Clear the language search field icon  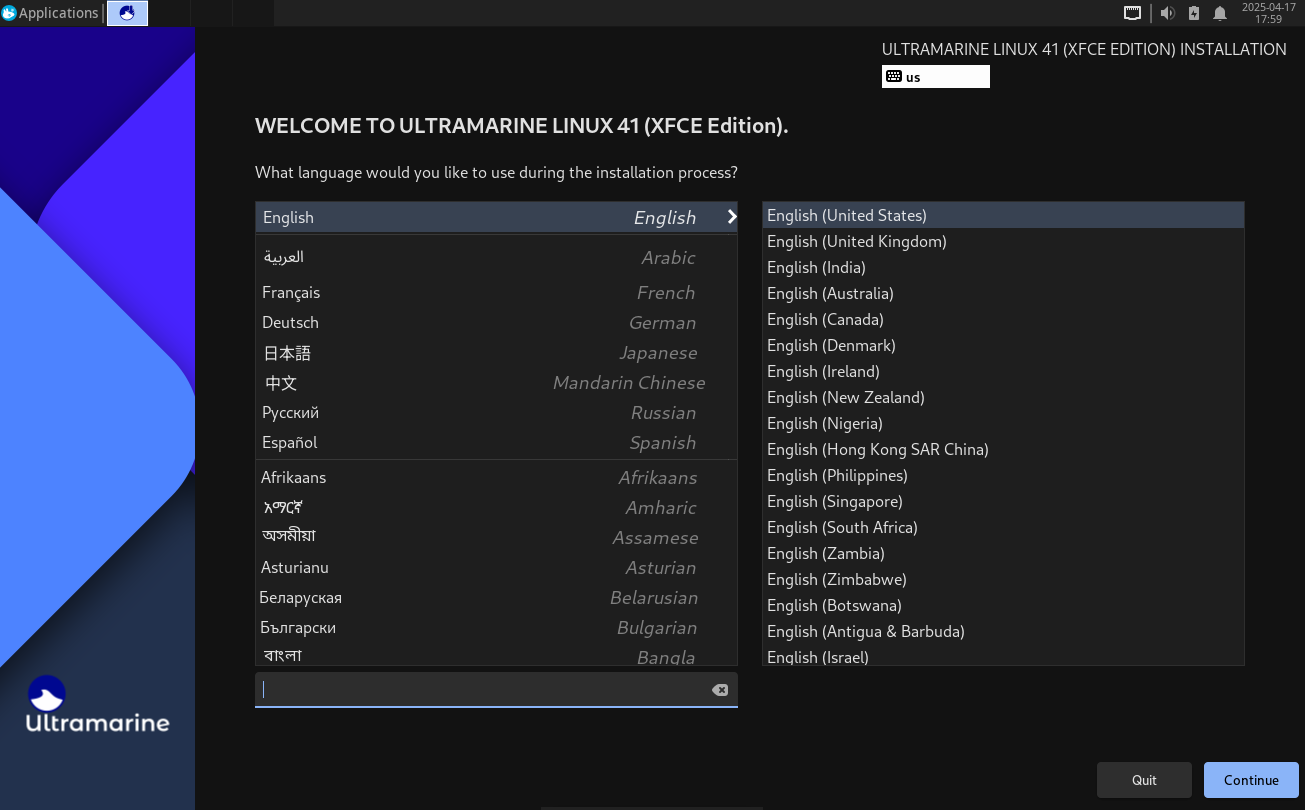(x=720, y=690)
